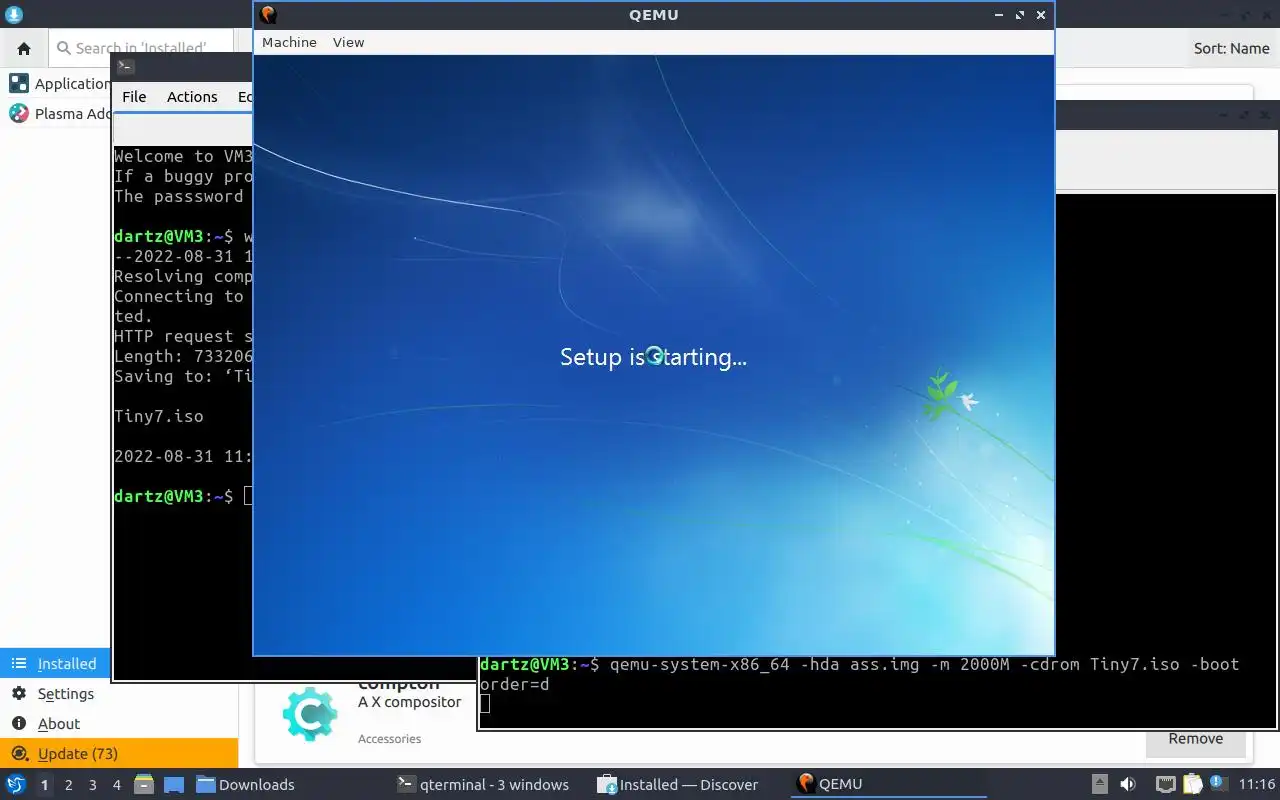Switch to virtual desktop 4

coord(116,785)
